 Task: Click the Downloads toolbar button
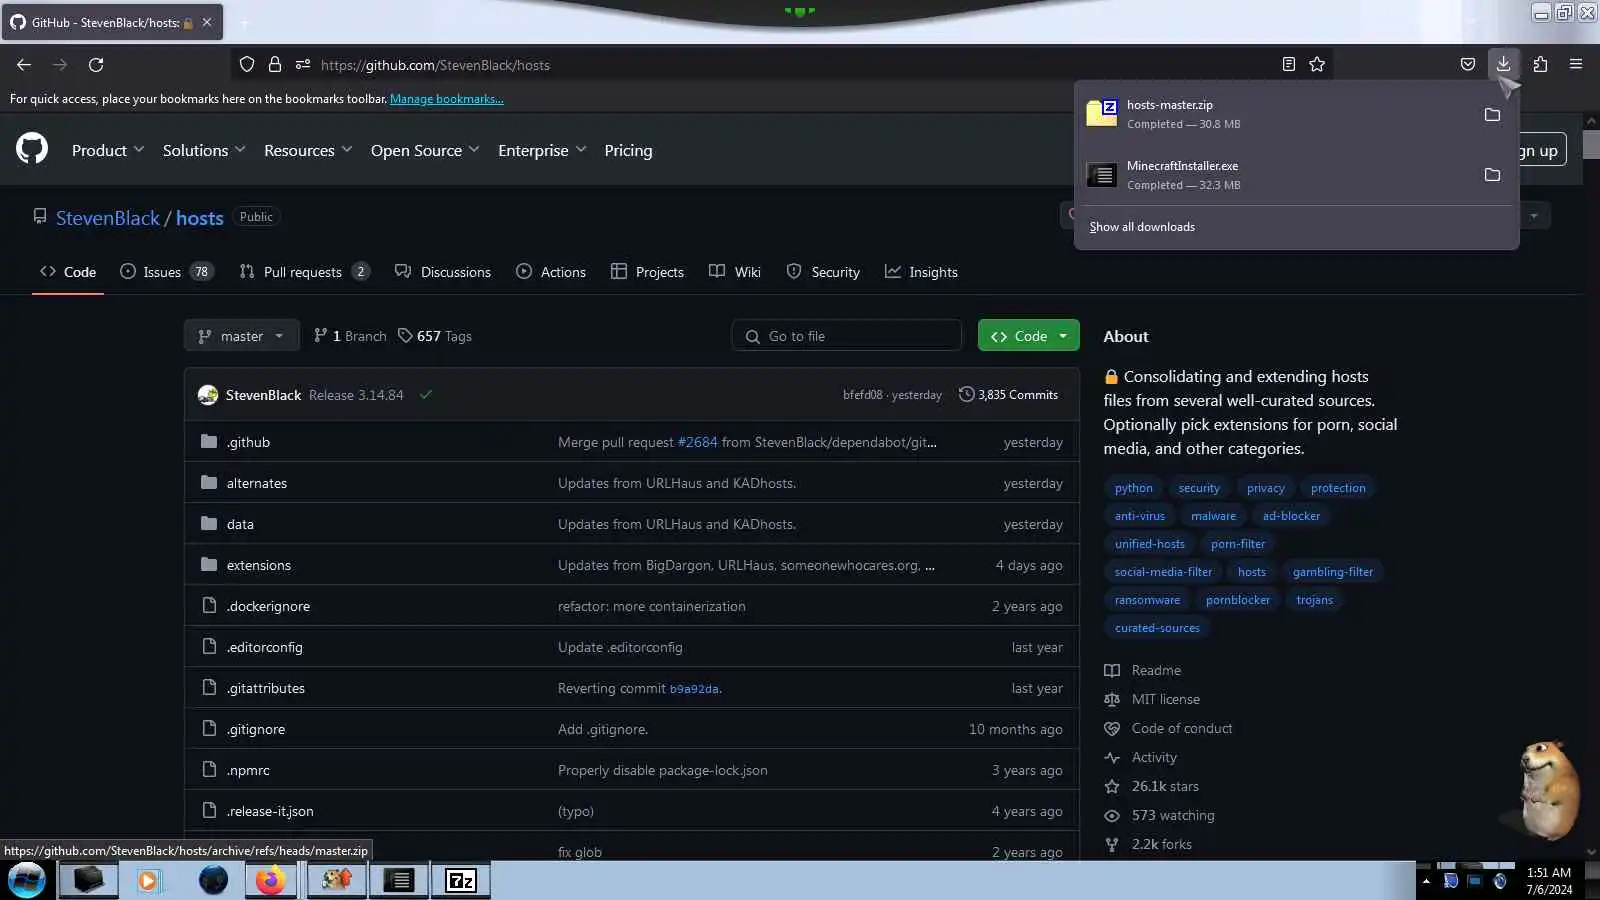pyautogui.click(x=1503, y=64)
